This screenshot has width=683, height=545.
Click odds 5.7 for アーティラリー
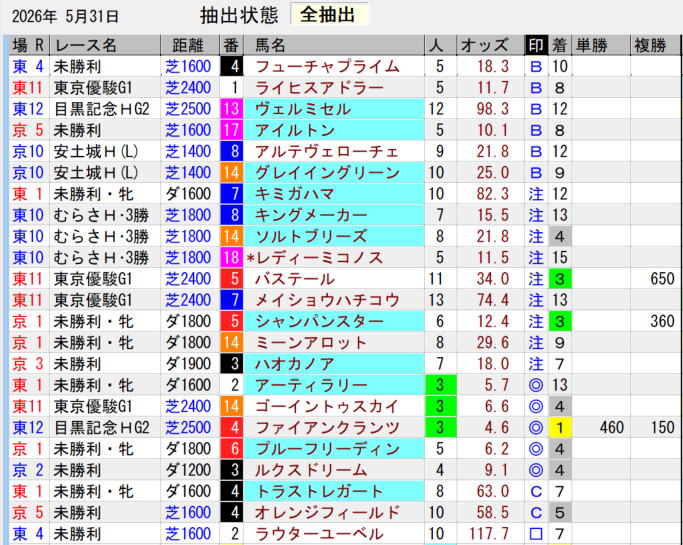(497, 386)
